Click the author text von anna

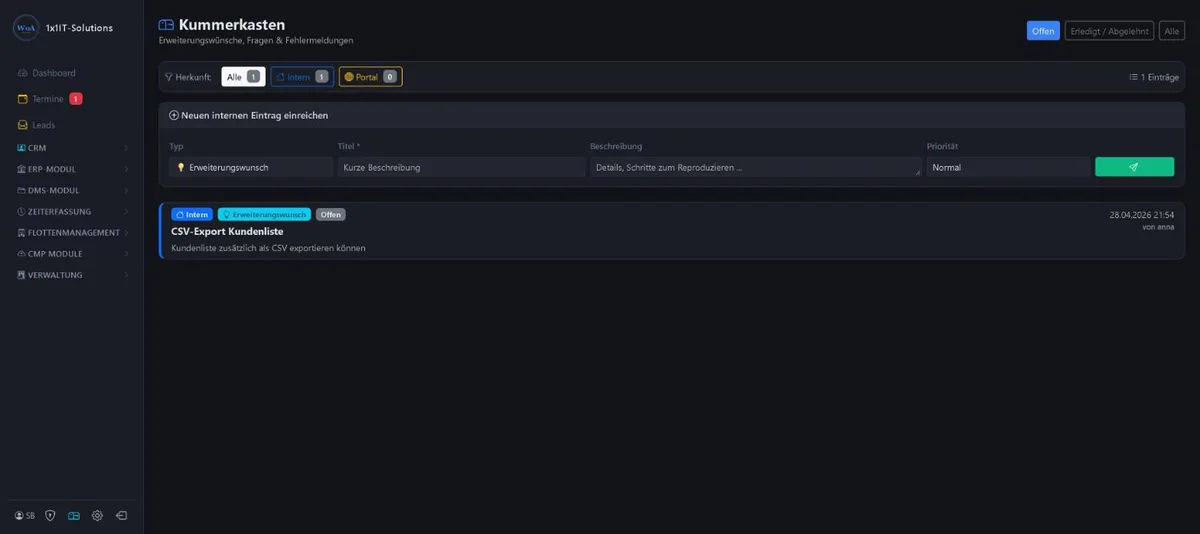coord(1158,227)
